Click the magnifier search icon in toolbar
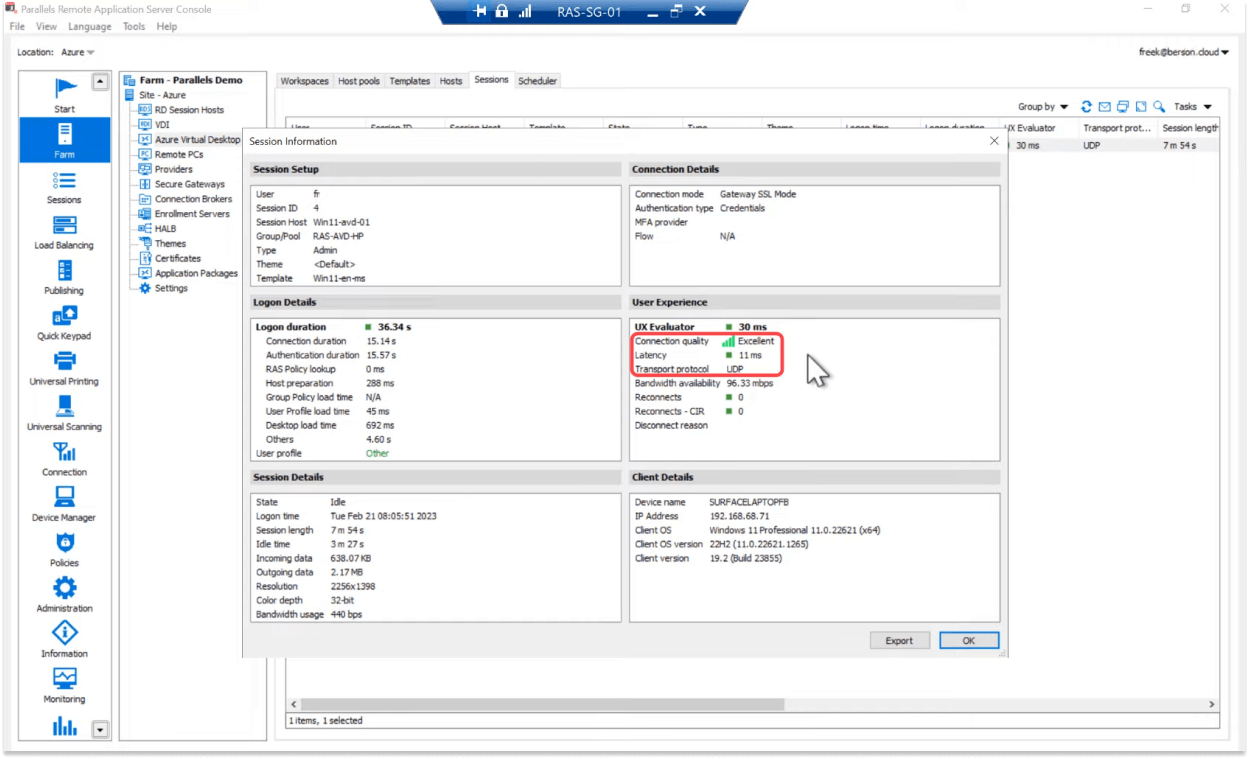The width and height of the screenshot is (1249, 759). (x=1158, y=107)
